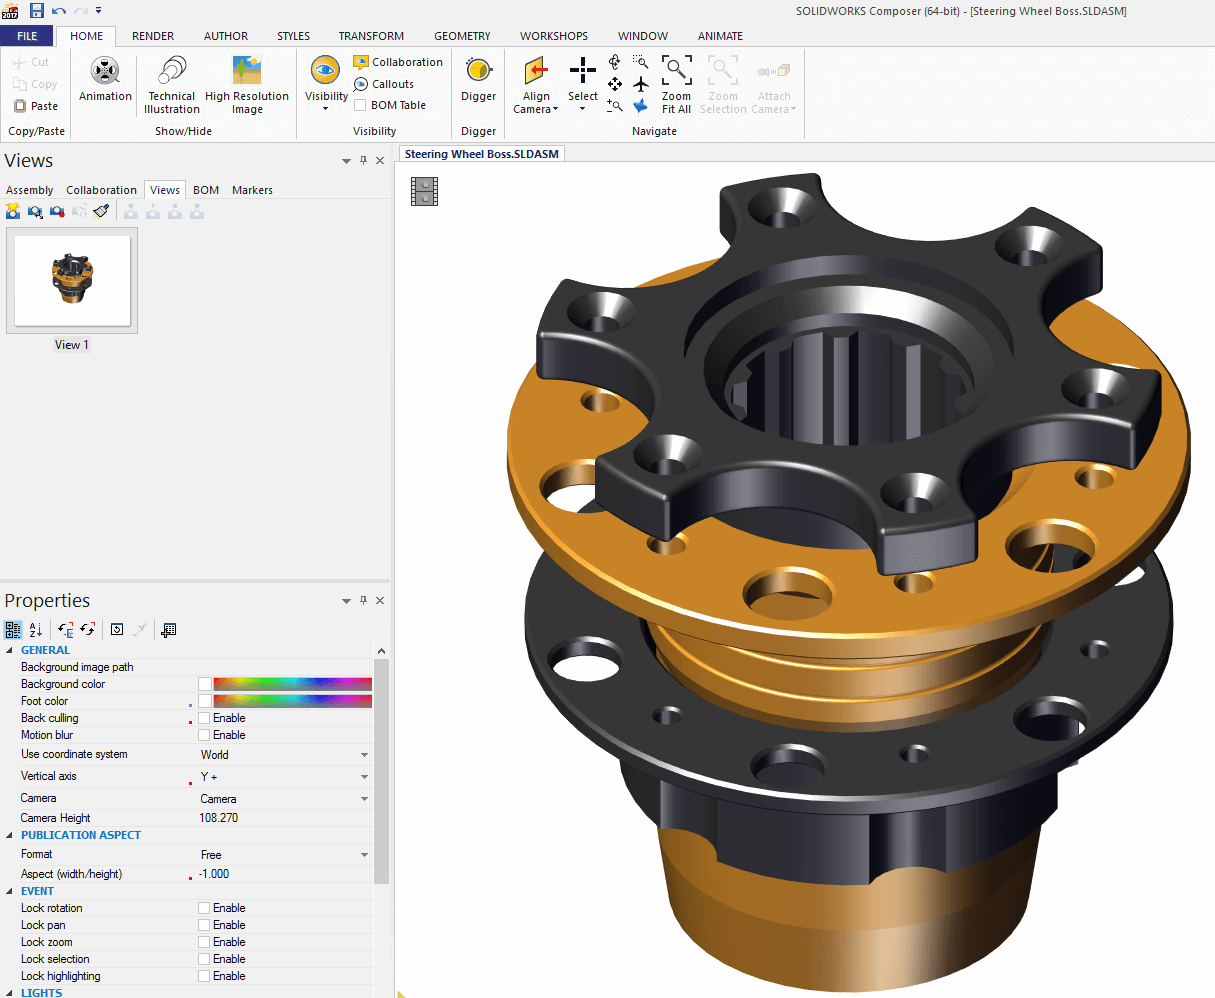Click the Collaboration visibility button
Screen dimensions: 1215x998
(x=398, y=62)
